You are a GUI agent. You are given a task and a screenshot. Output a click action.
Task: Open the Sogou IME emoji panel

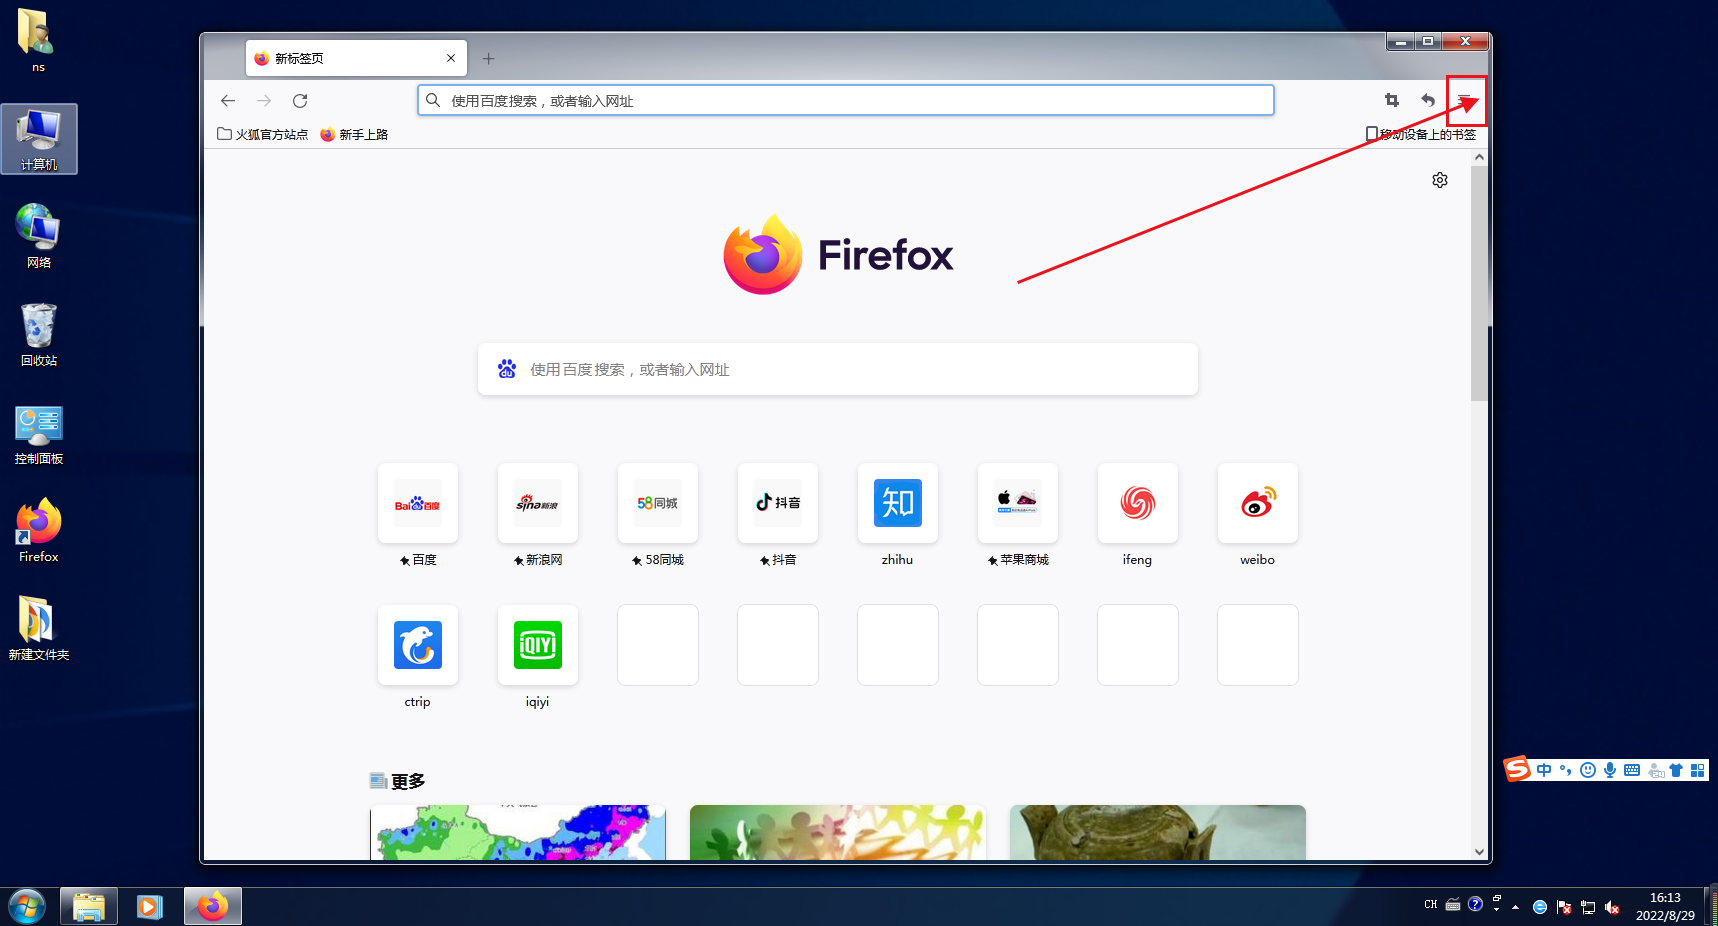1588,770
